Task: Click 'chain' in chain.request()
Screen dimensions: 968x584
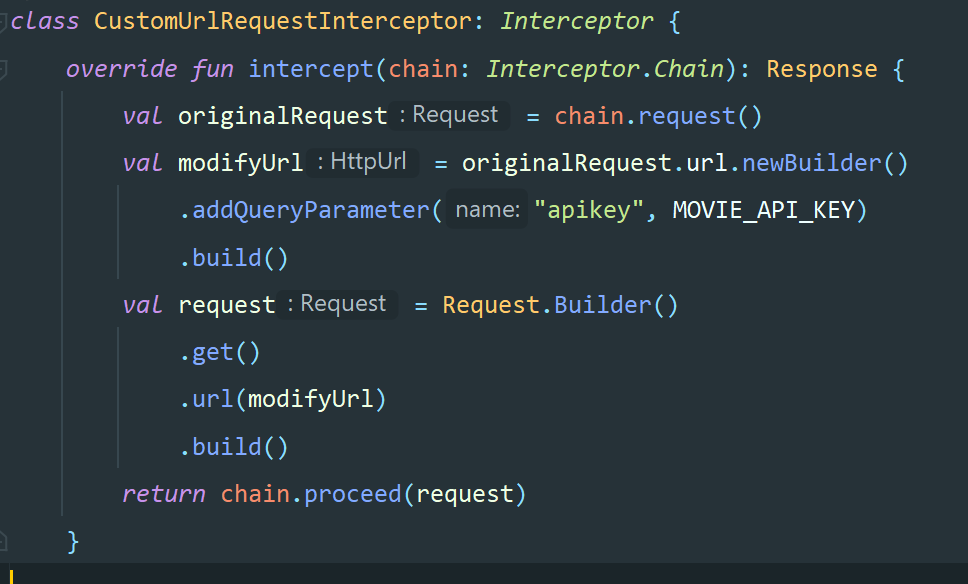Action: click(589, 116)
